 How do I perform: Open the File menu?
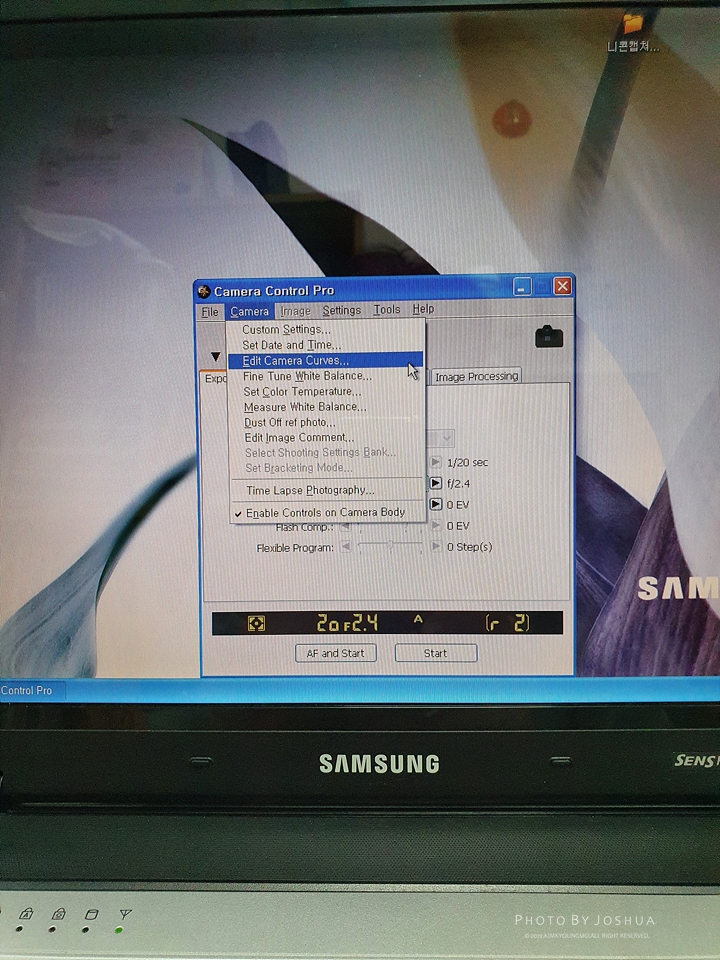pyautogui.click(x=209, y=312)
